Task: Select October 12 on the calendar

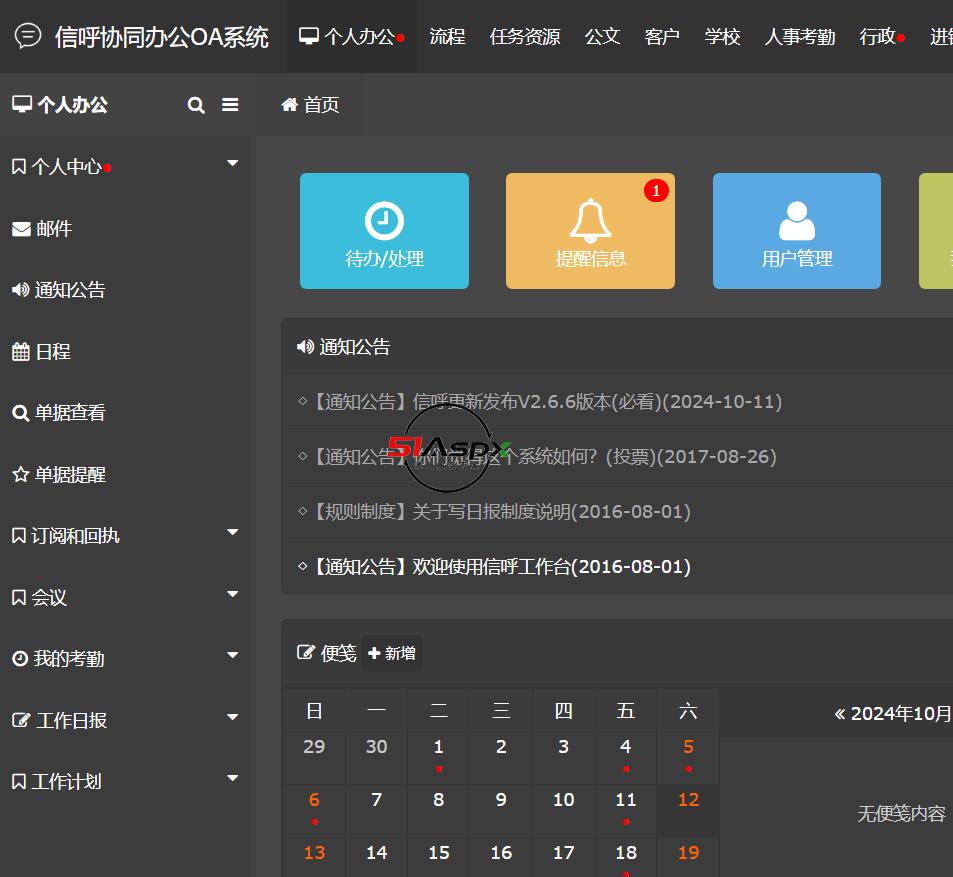Action: pos(688,799)
